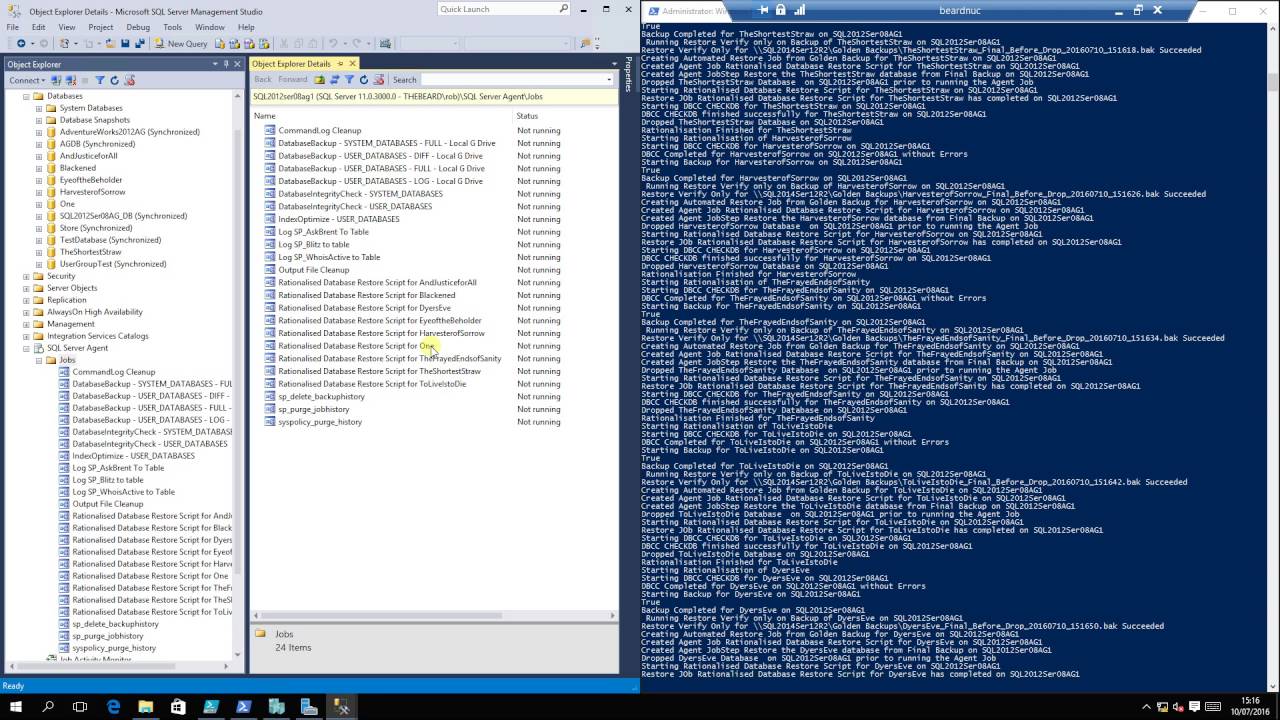
Task: Select CommandLog Cleanup job in details list
Action: tap(319, 131)
